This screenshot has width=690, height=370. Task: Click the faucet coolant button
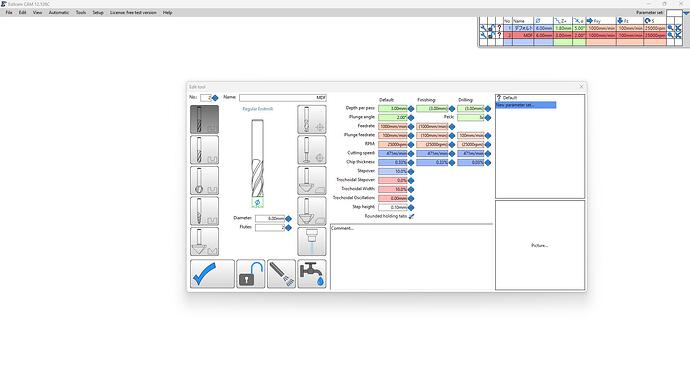click(x=312, y=274)
